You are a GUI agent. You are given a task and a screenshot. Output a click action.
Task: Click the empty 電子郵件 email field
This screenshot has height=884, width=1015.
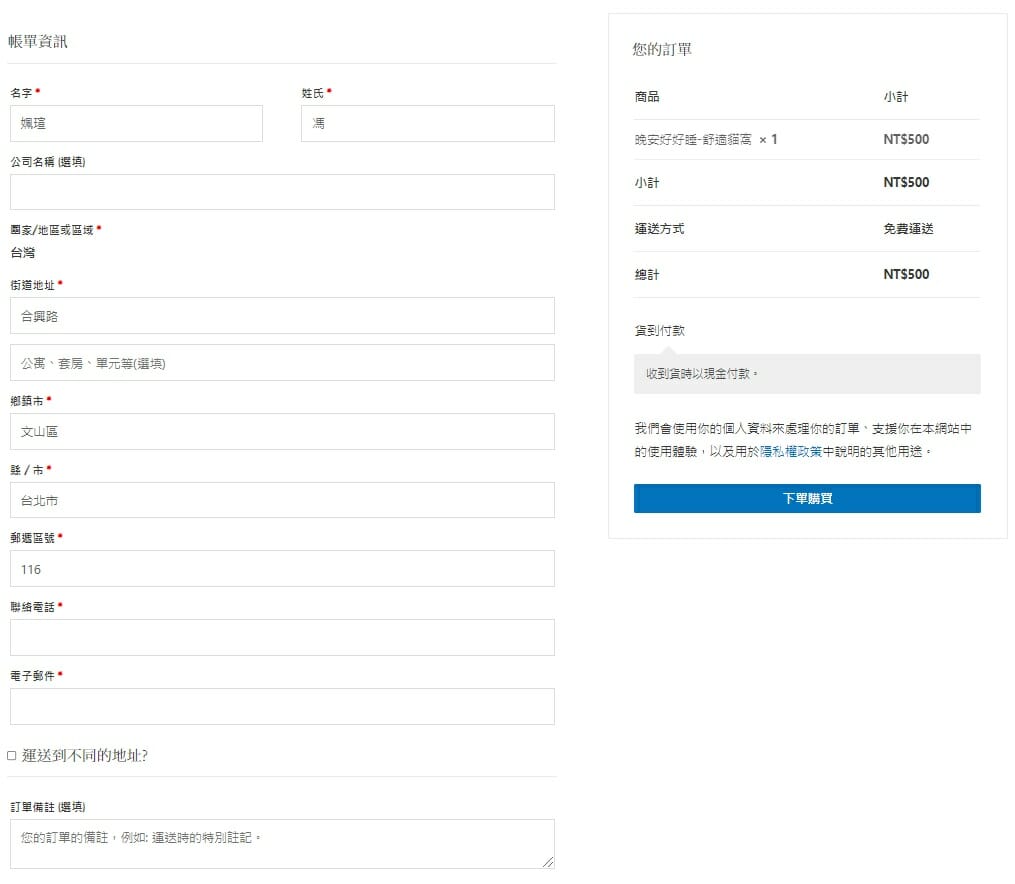pos(282,706)
